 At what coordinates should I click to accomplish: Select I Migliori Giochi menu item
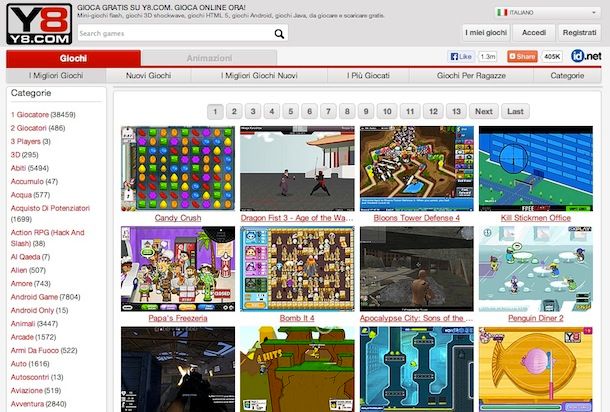click(x=56, y=75)
